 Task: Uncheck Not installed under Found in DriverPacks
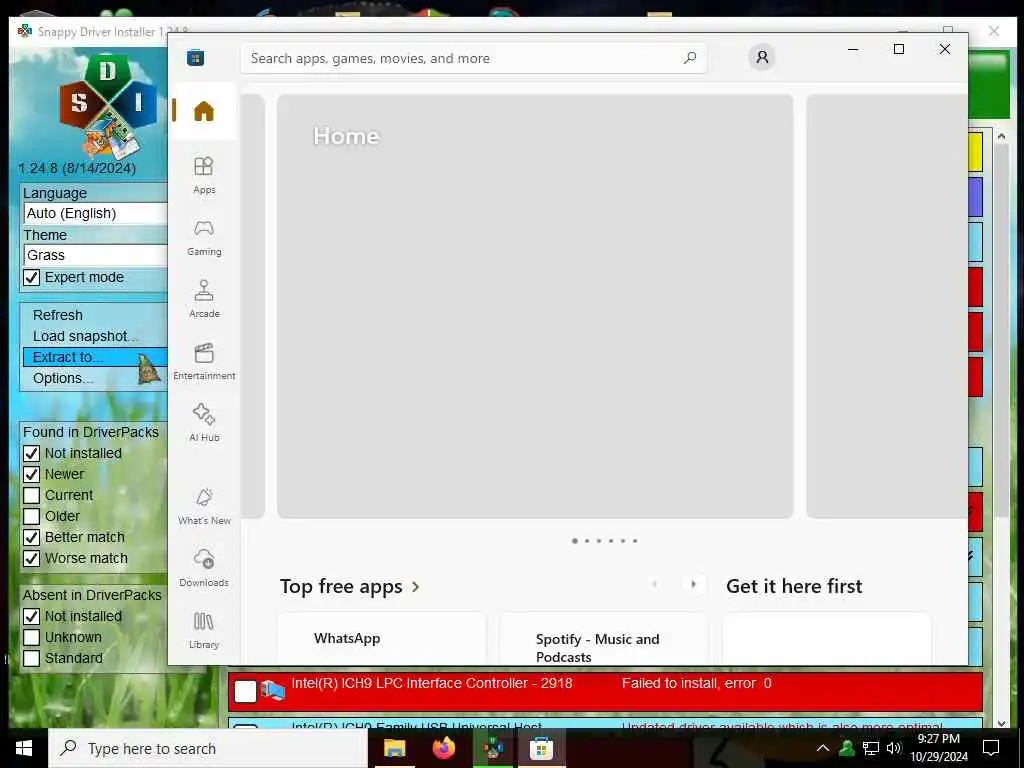point(31,453)
